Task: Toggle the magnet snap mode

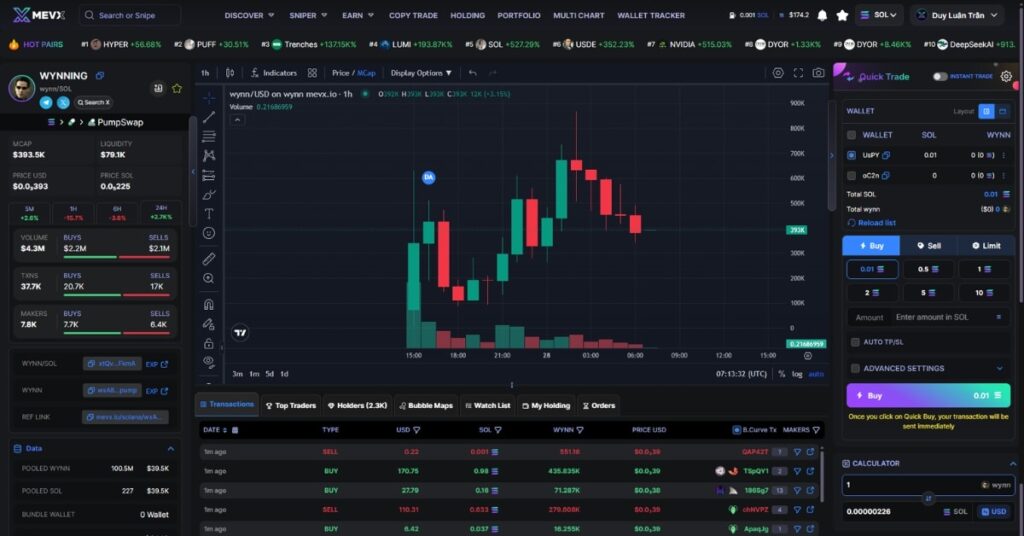Action: [x=209, y=304]
